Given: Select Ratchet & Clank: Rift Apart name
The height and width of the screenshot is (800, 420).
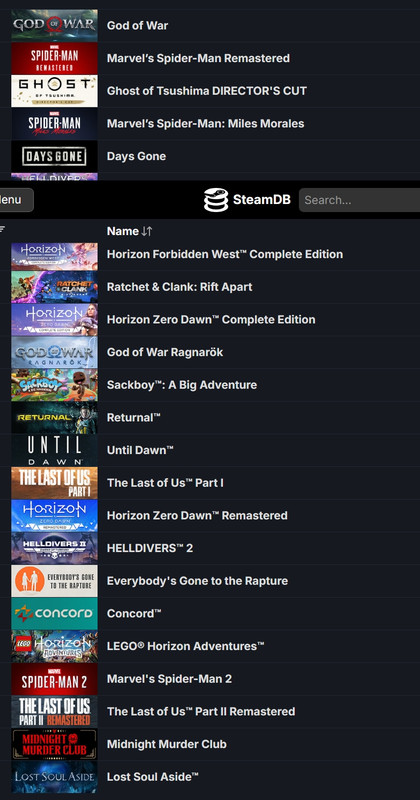Looking at the screenshot, I should pyautogui.click(x=180, y=287).
